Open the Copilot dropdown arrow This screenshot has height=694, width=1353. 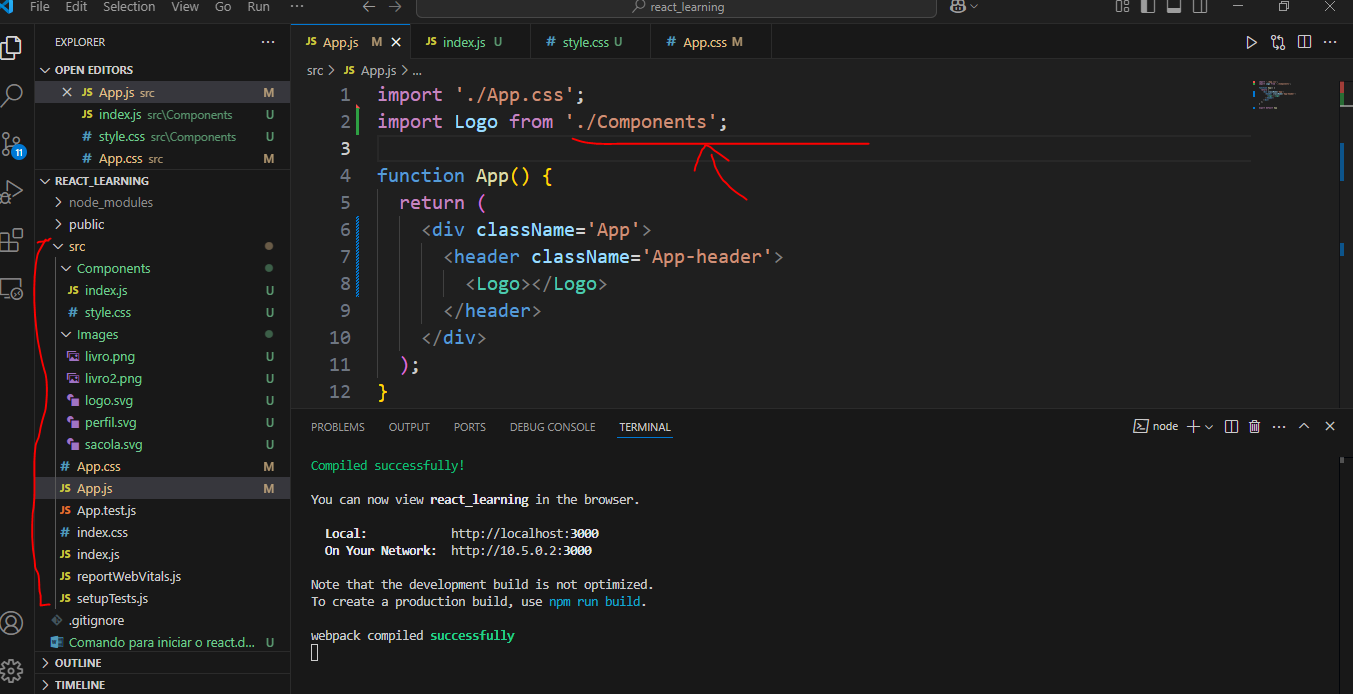(975, 7)
